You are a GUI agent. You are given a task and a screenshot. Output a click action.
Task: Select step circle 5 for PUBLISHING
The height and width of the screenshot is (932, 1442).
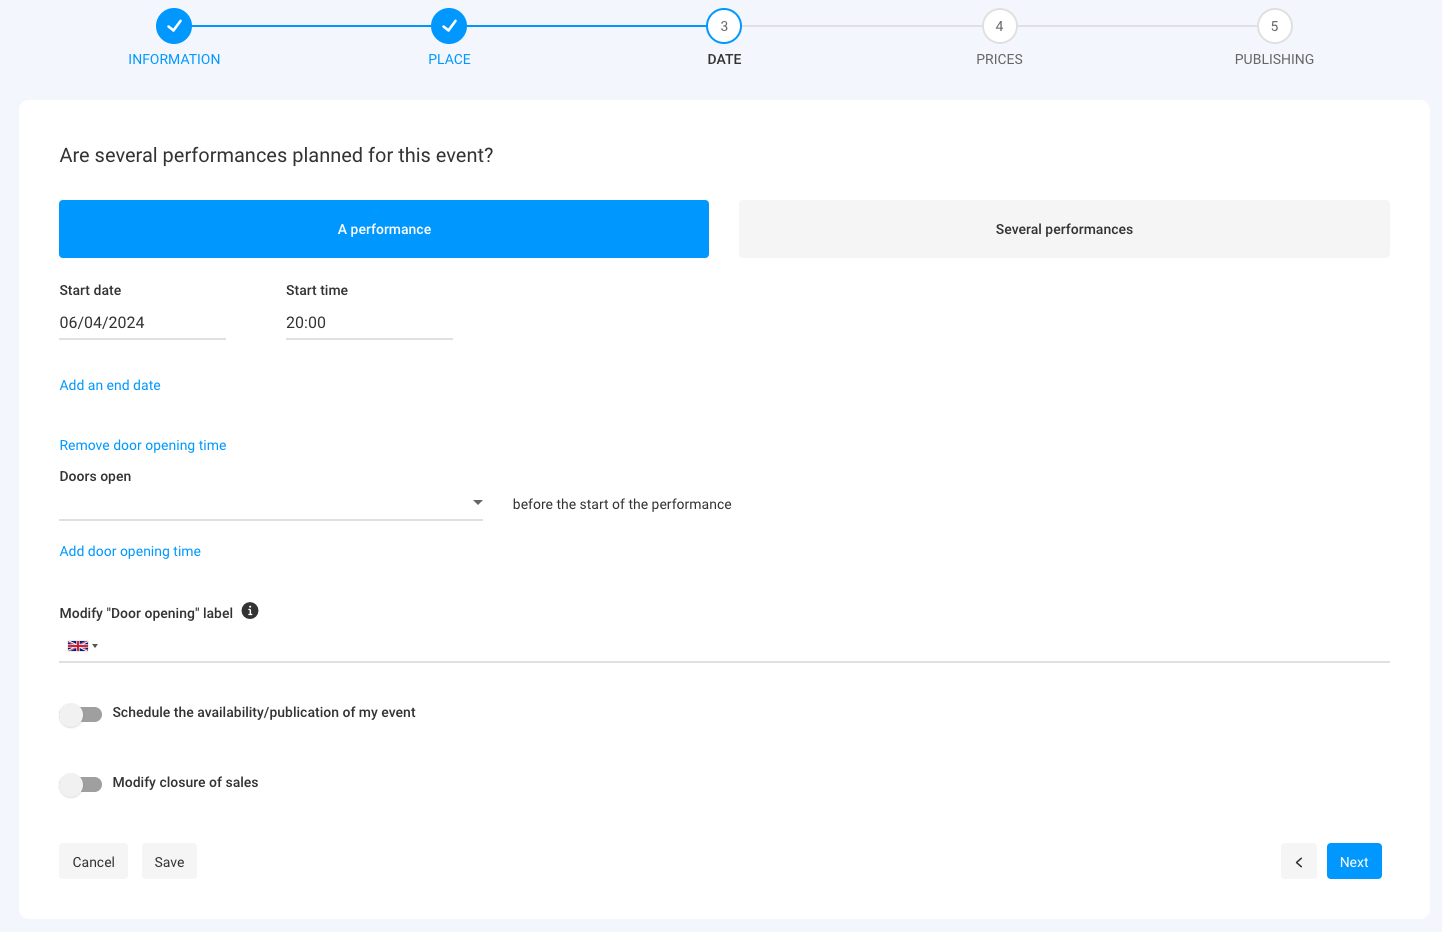(x=1274, y=26)
